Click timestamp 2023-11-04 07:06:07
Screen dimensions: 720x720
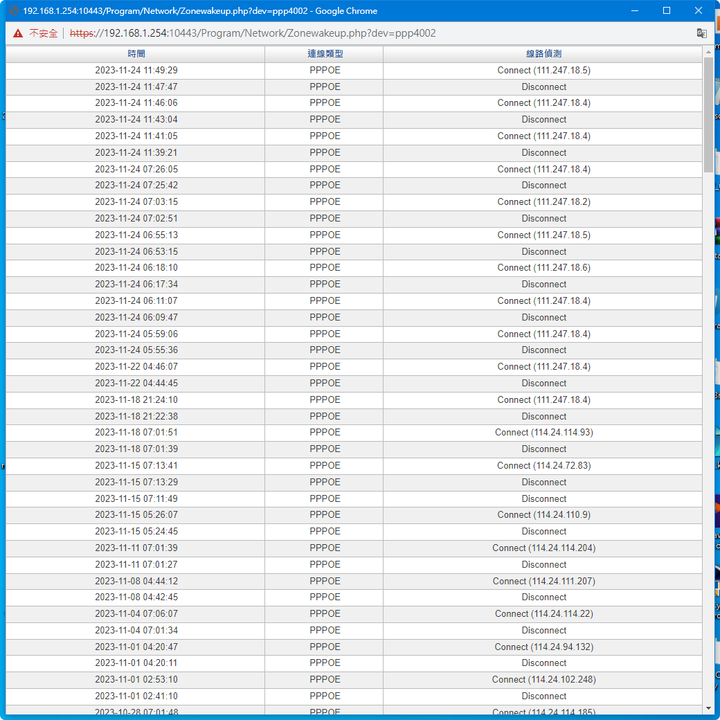[136, 613]
